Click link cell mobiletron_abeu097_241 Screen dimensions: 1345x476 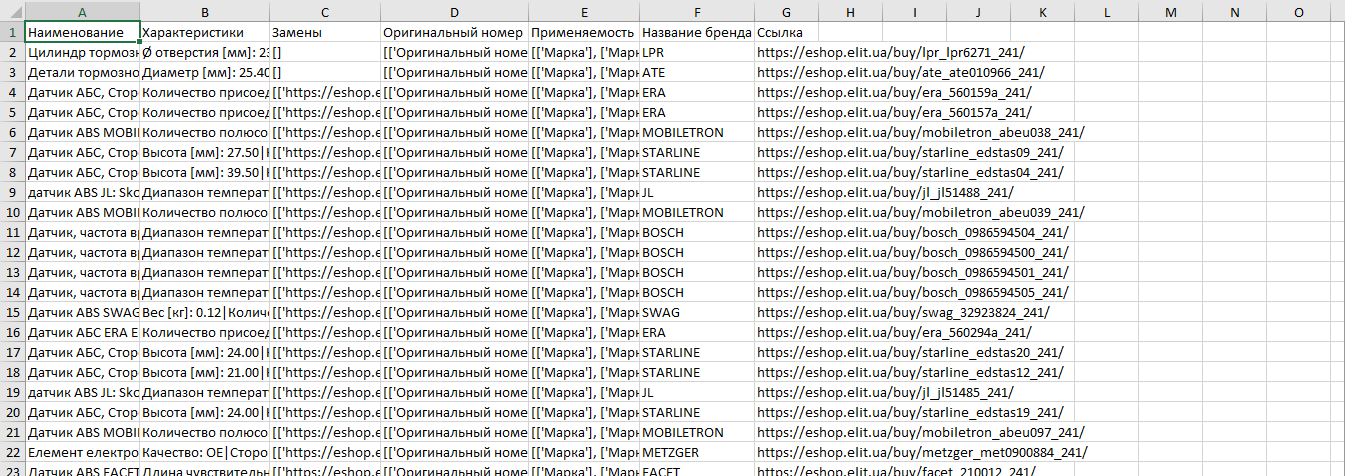920,432
